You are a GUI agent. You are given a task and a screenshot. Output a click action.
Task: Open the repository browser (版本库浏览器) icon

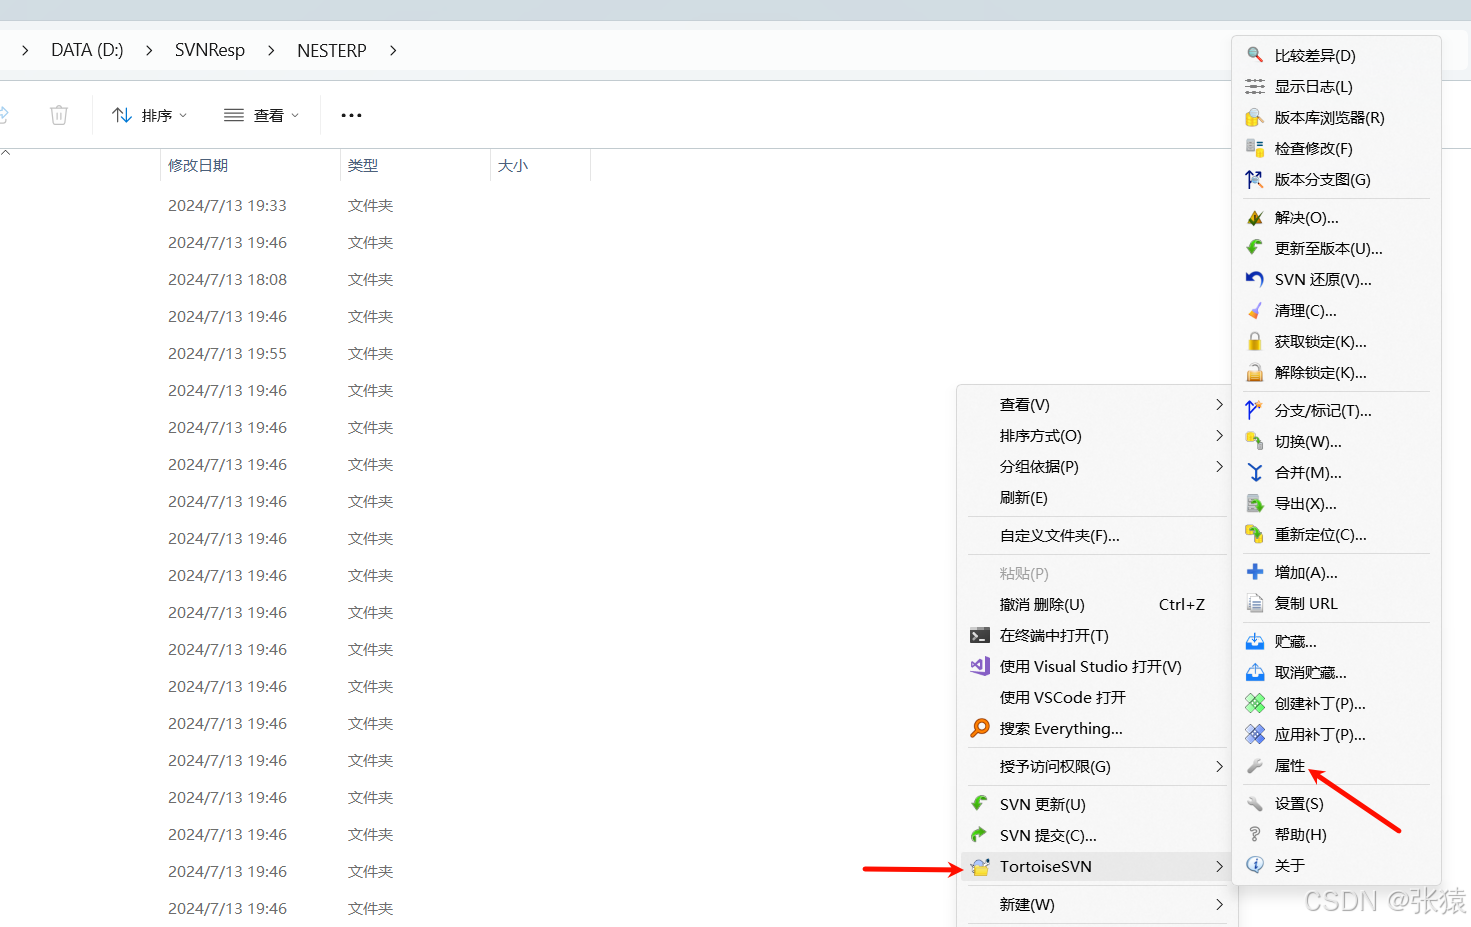coord(1254,117)
